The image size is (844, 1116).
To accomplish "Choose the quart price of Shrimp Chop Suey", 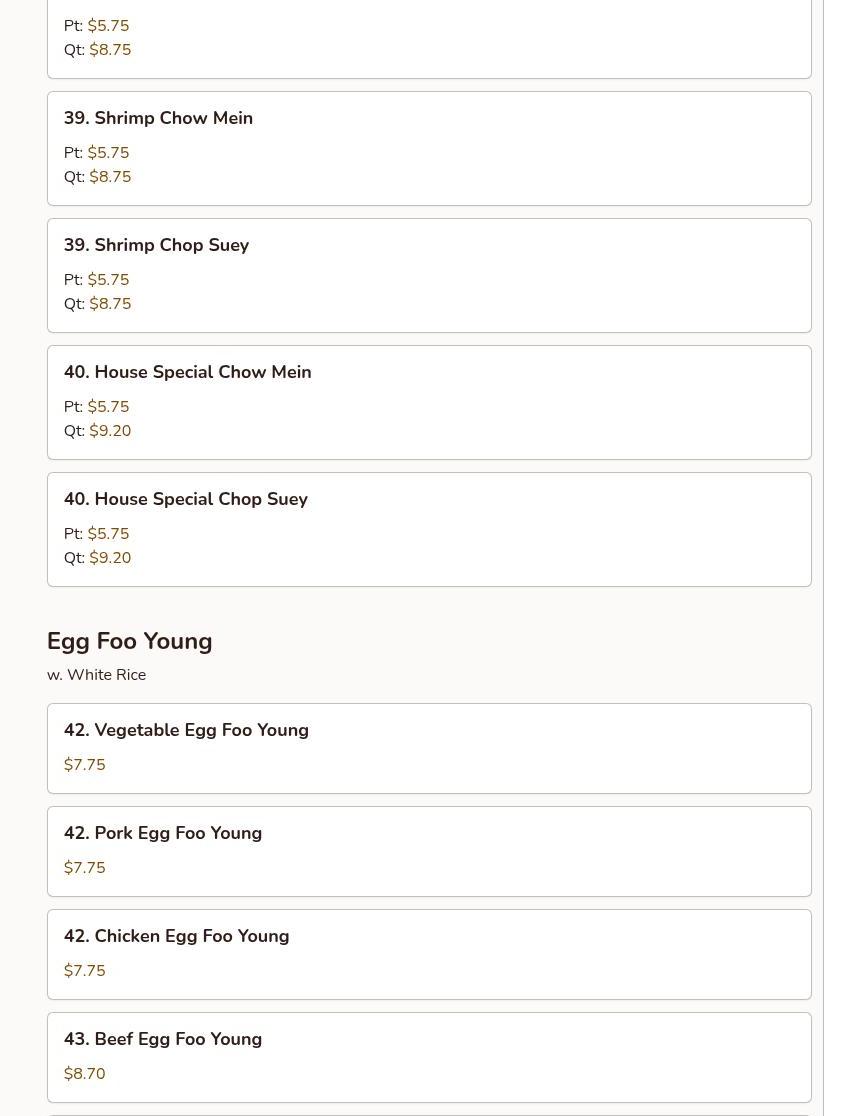I will tap(110, 304).
